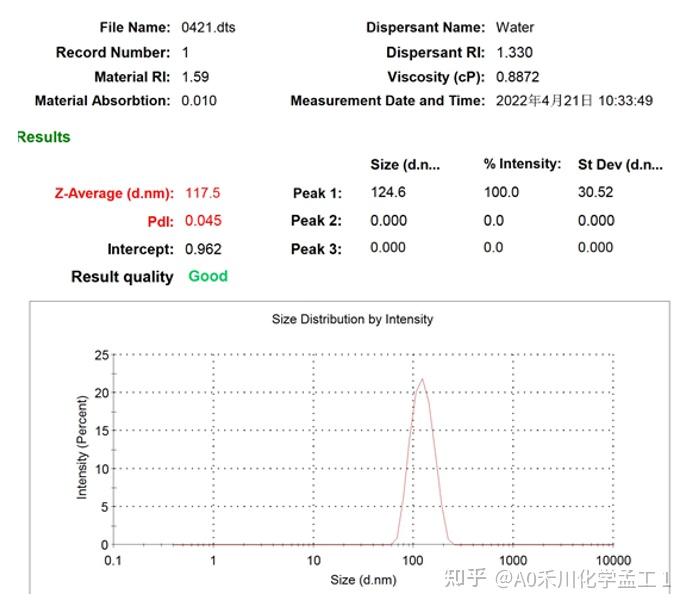Image resolution: width=688 pixels, height=606 pixels.
Task: Click the Peak 1 size value 124.6
Action: pyautogui.click(x=388, y=192)
